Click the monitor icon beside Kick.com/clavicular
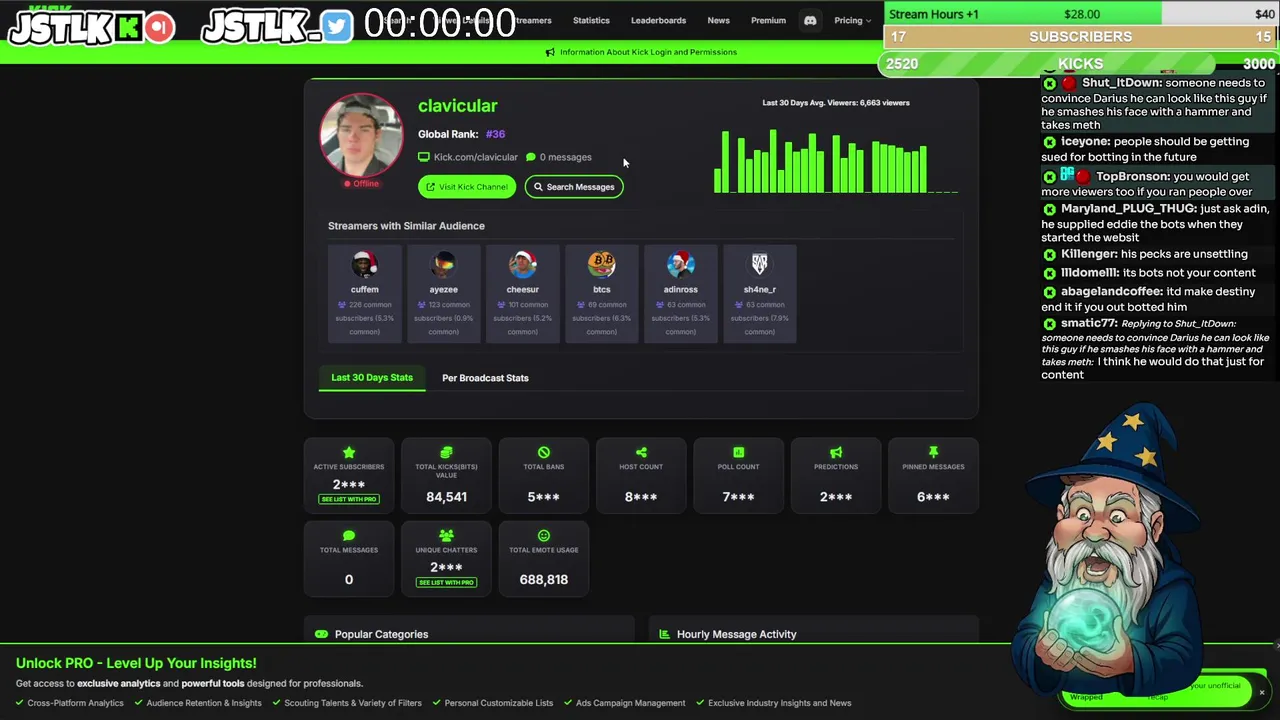Viewport: 1280px width, 720px height. point(424,157)
